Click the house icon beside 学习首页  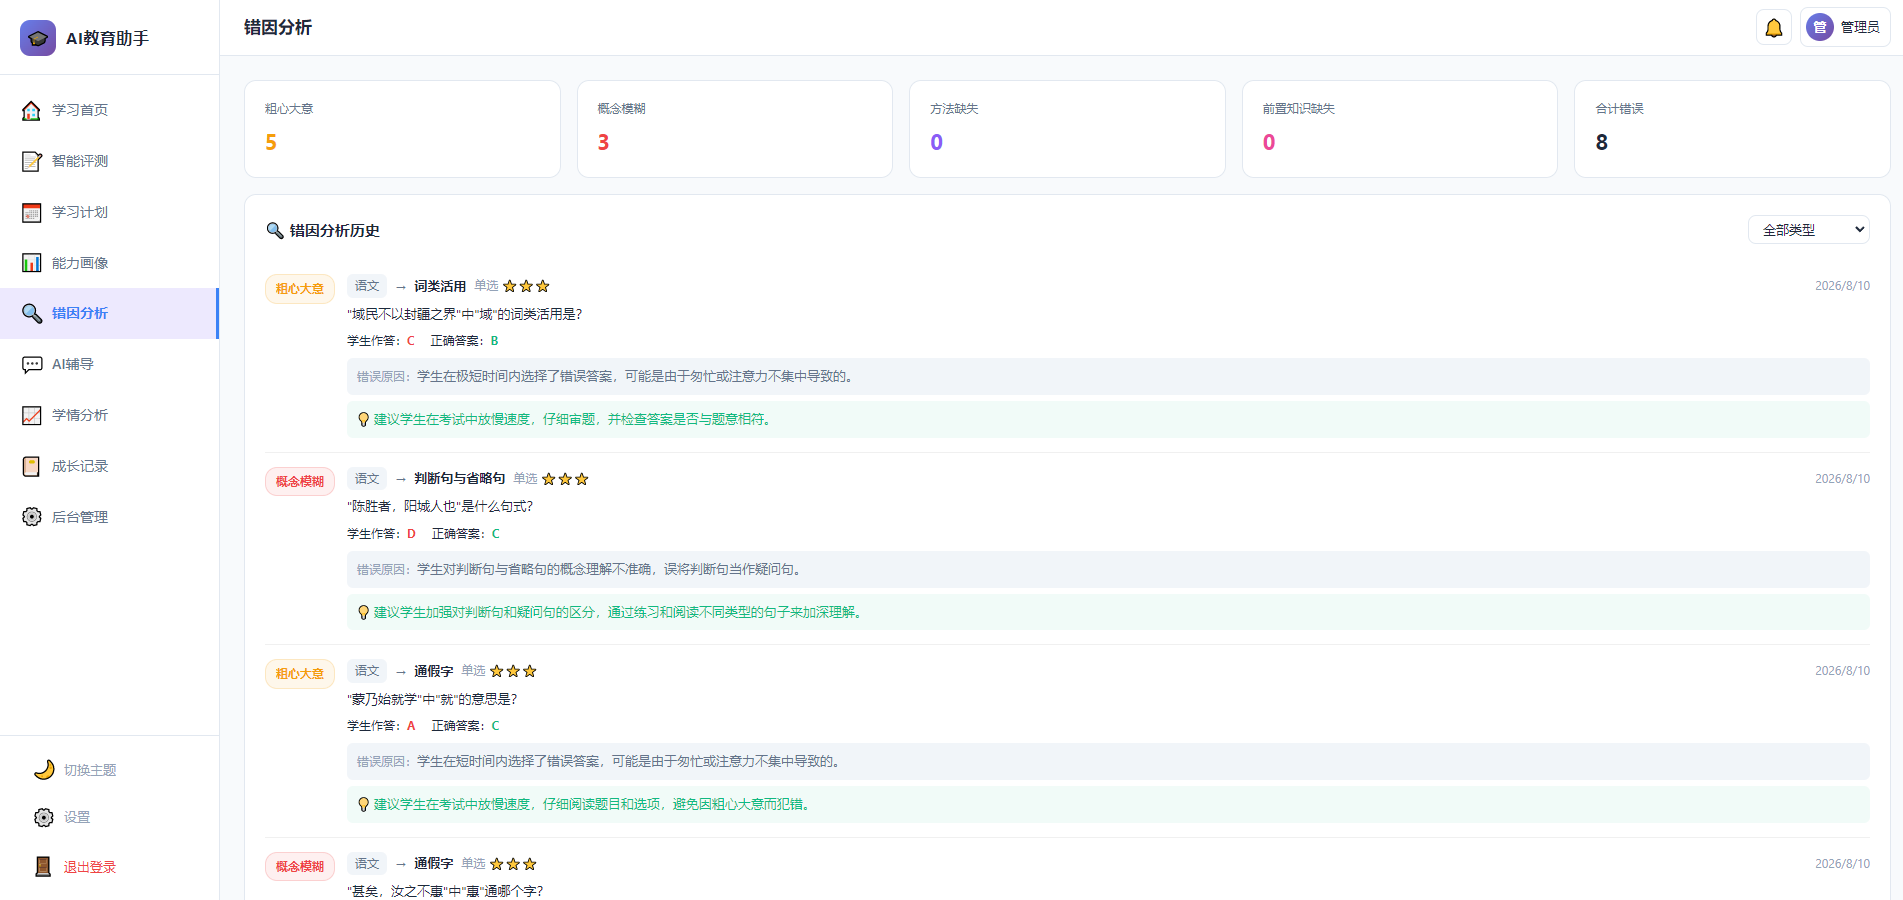(x=32, y=110)
